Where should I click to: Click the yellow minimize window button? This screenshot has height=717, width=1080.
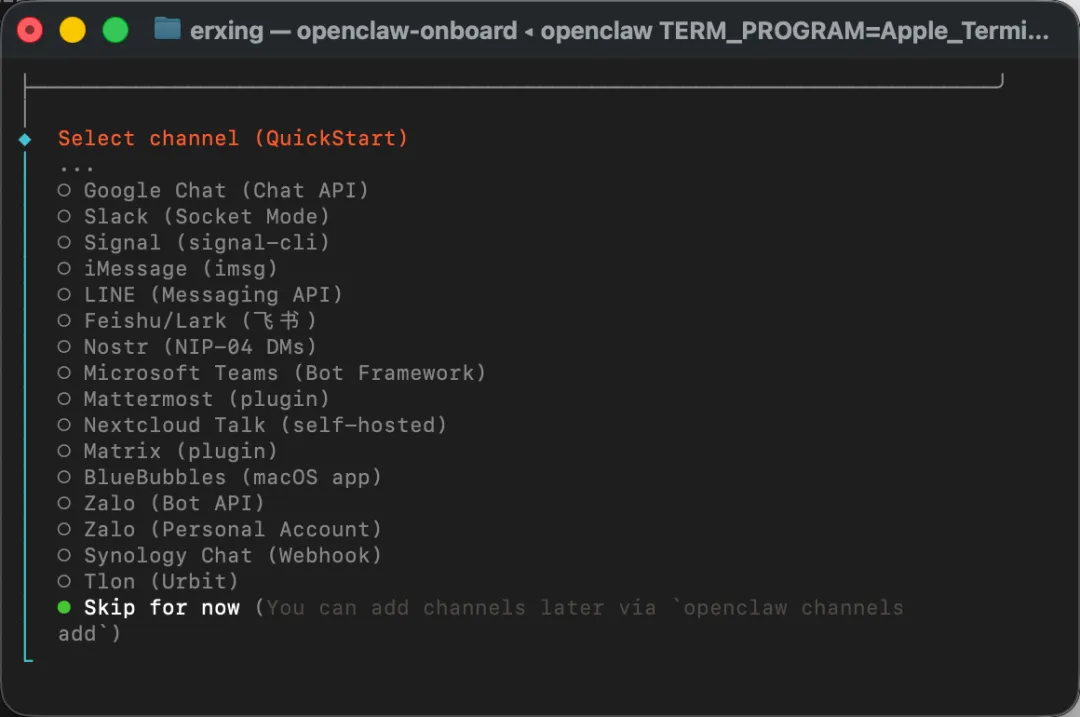tap(72, 30)
